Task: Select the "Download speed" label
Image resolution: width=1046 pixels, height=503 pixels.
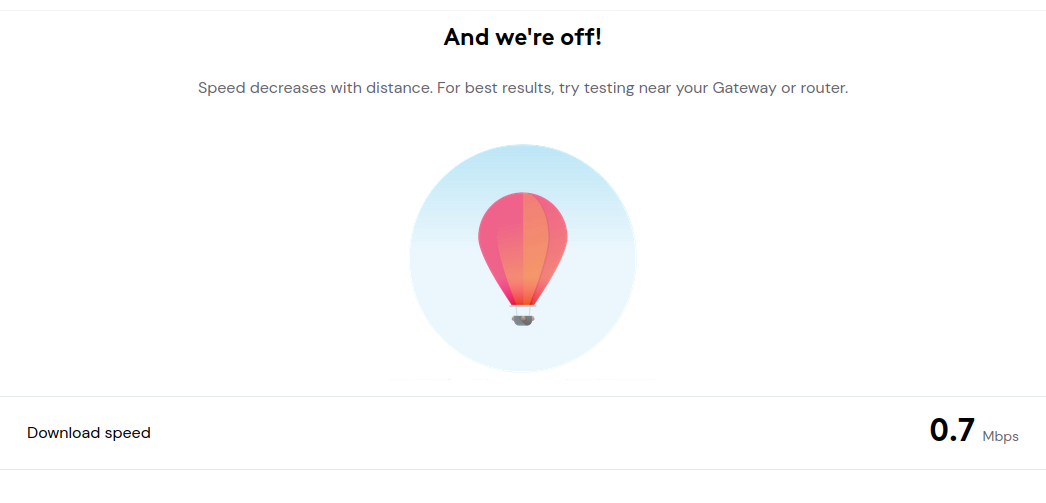Action: (x=89, y=433)
